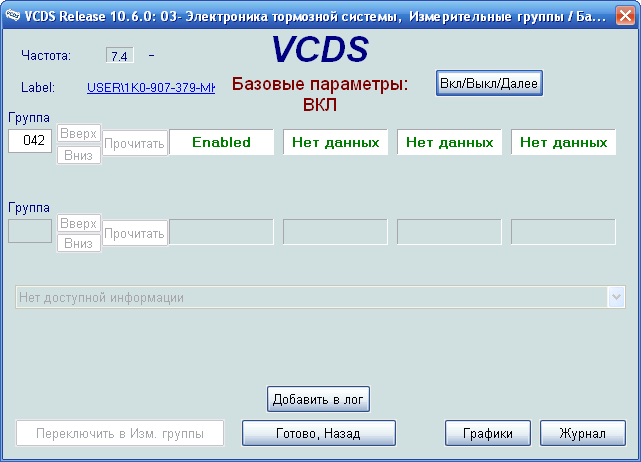Viewport: 641px width, 462px height.
Task: Click the Готово, Назад button
Action: (x=318, y=433)
